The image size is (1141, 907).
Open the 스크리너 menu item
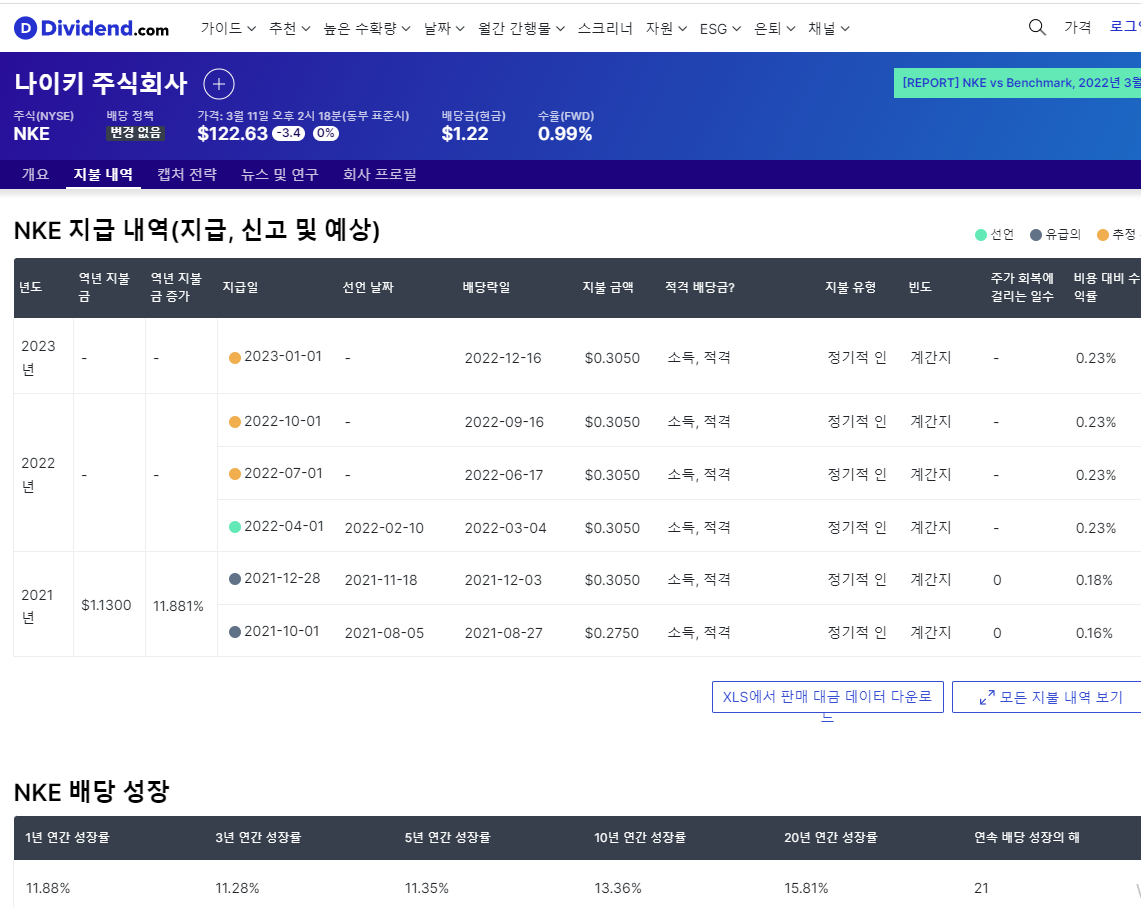tap(605, 28)
